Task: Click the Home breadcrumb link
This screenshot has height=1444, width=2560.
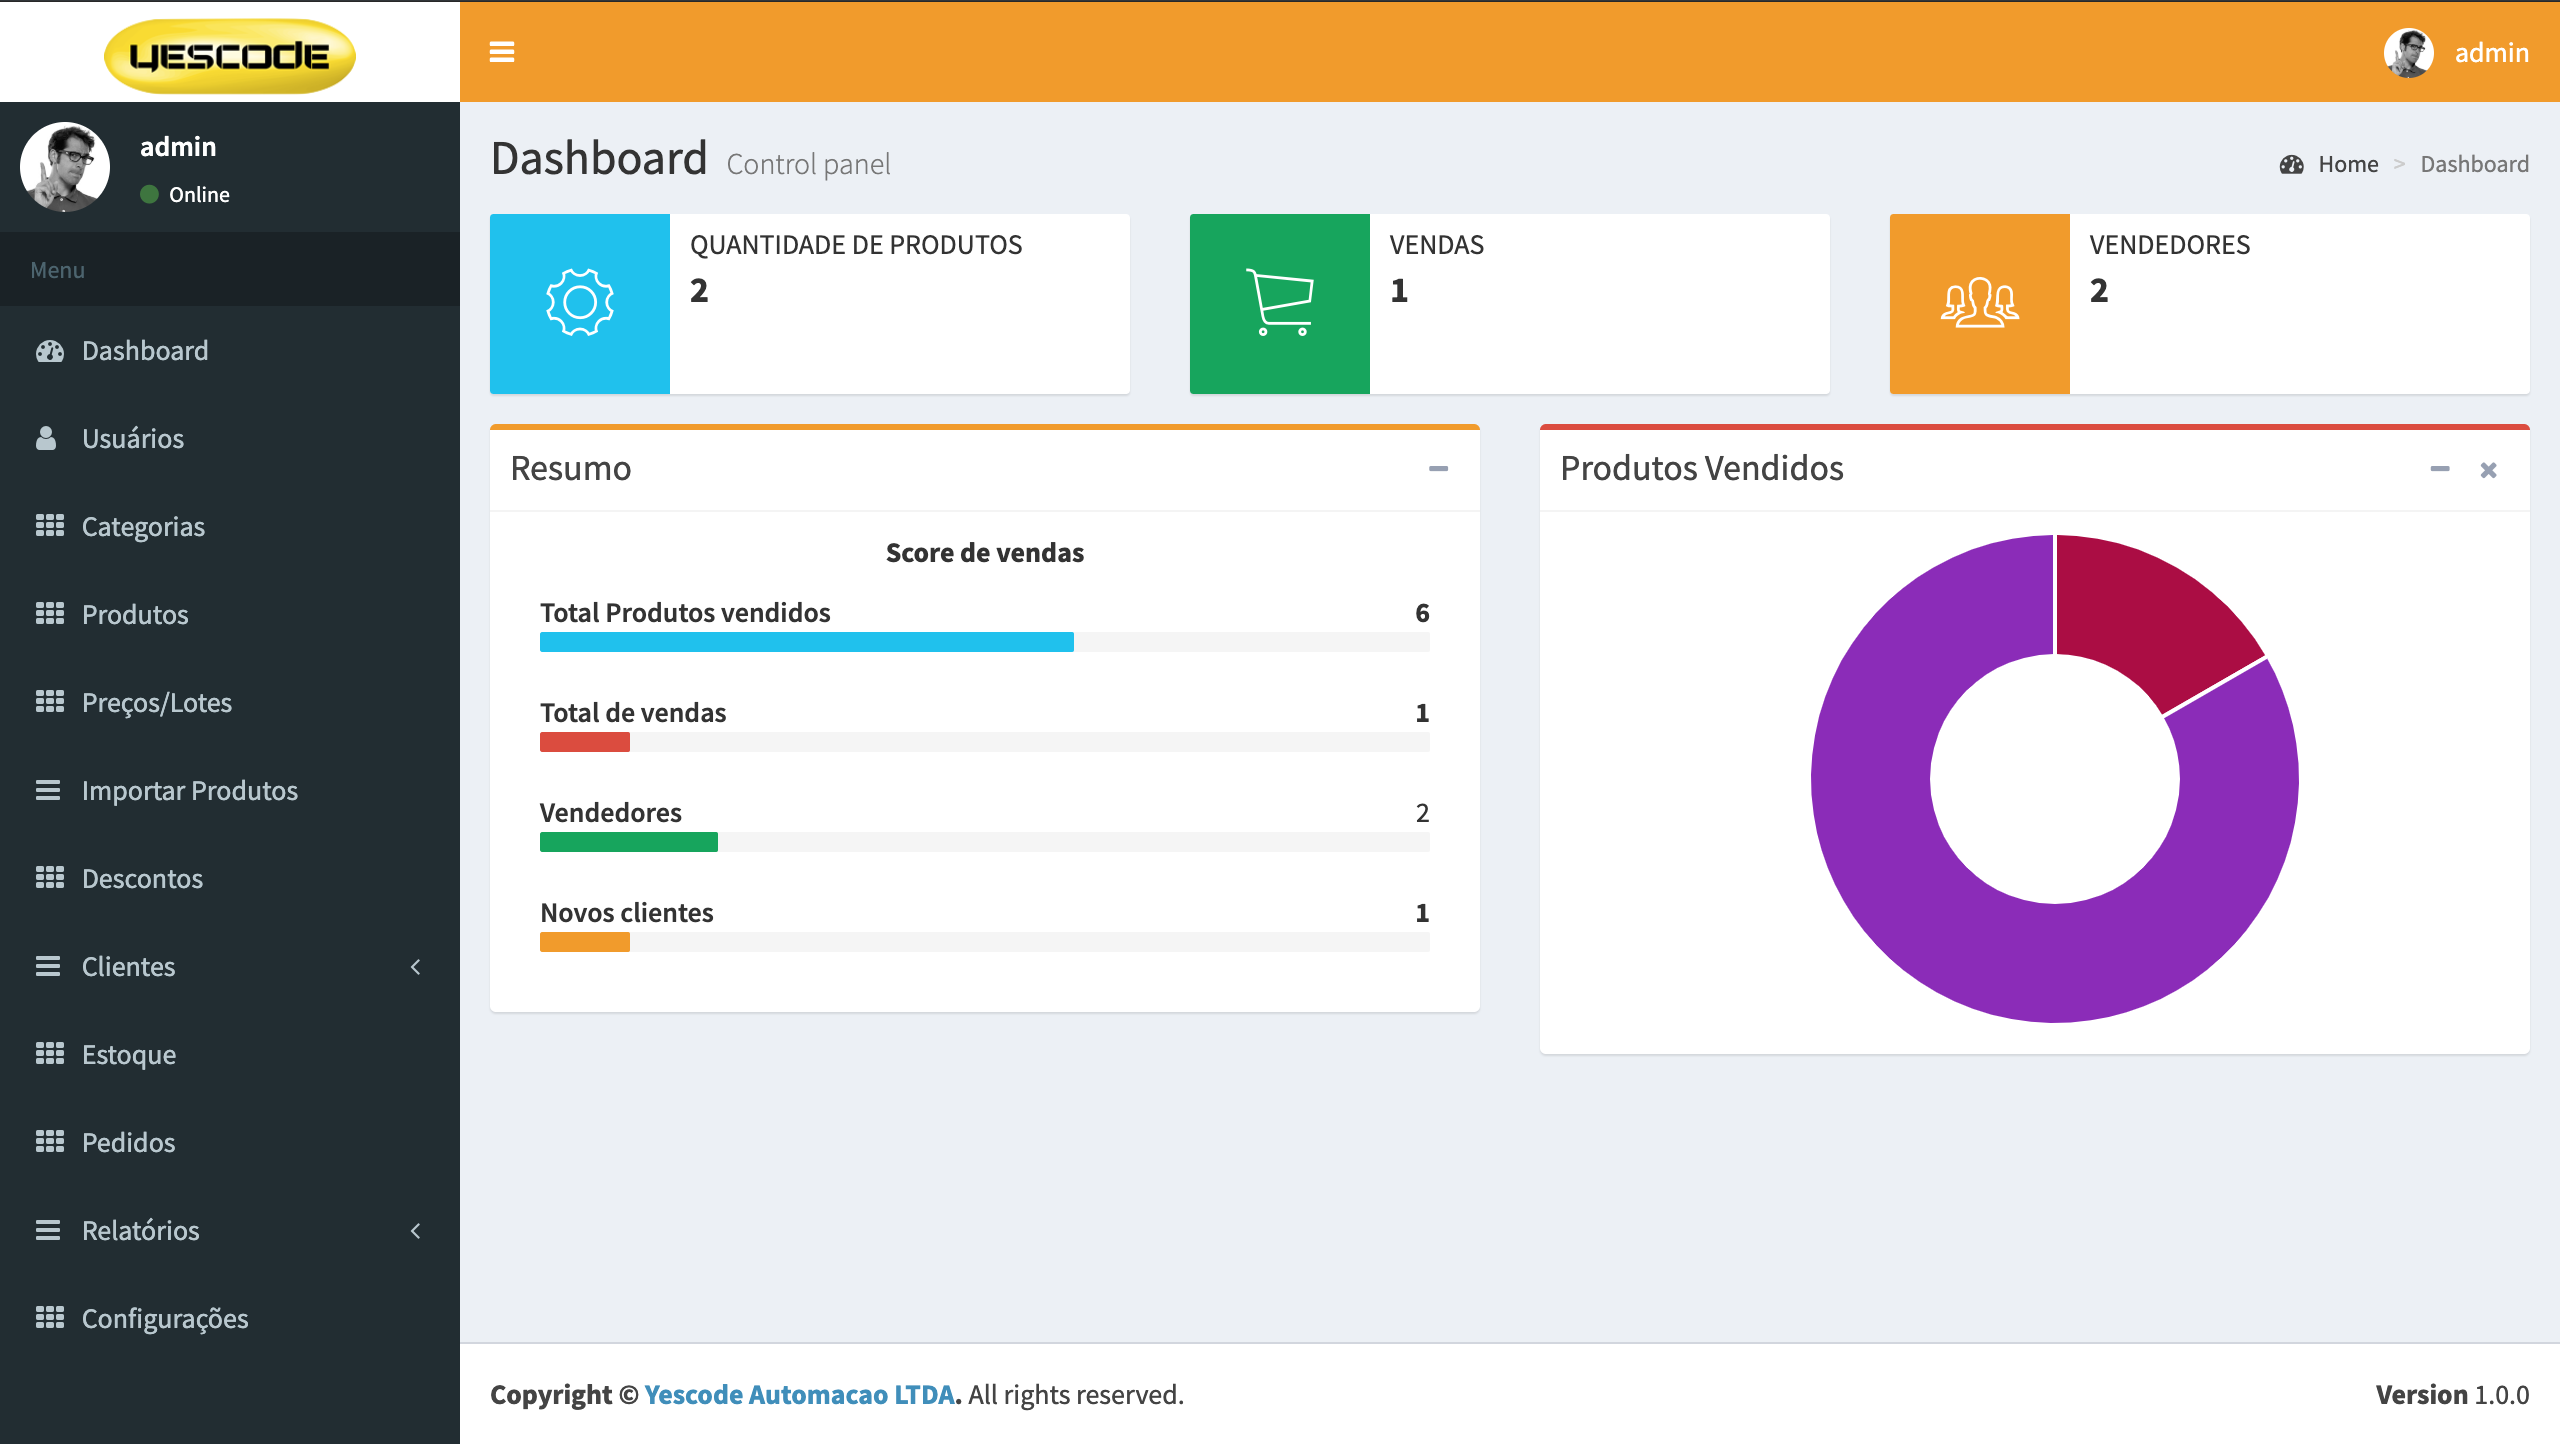Action: (x=2348, y=165)
